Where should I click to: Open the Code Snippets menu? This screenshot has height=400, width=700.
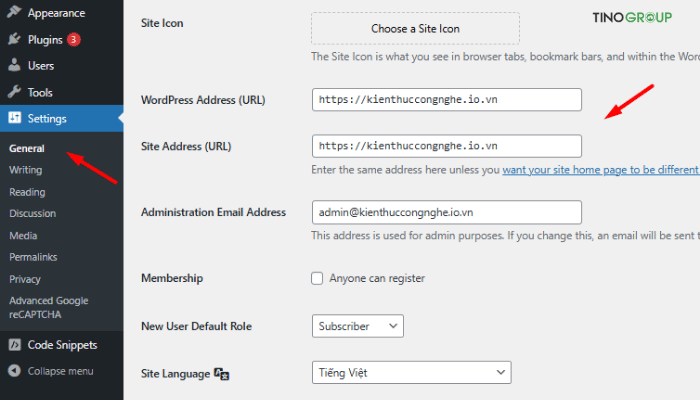click(x=62, y=345)
